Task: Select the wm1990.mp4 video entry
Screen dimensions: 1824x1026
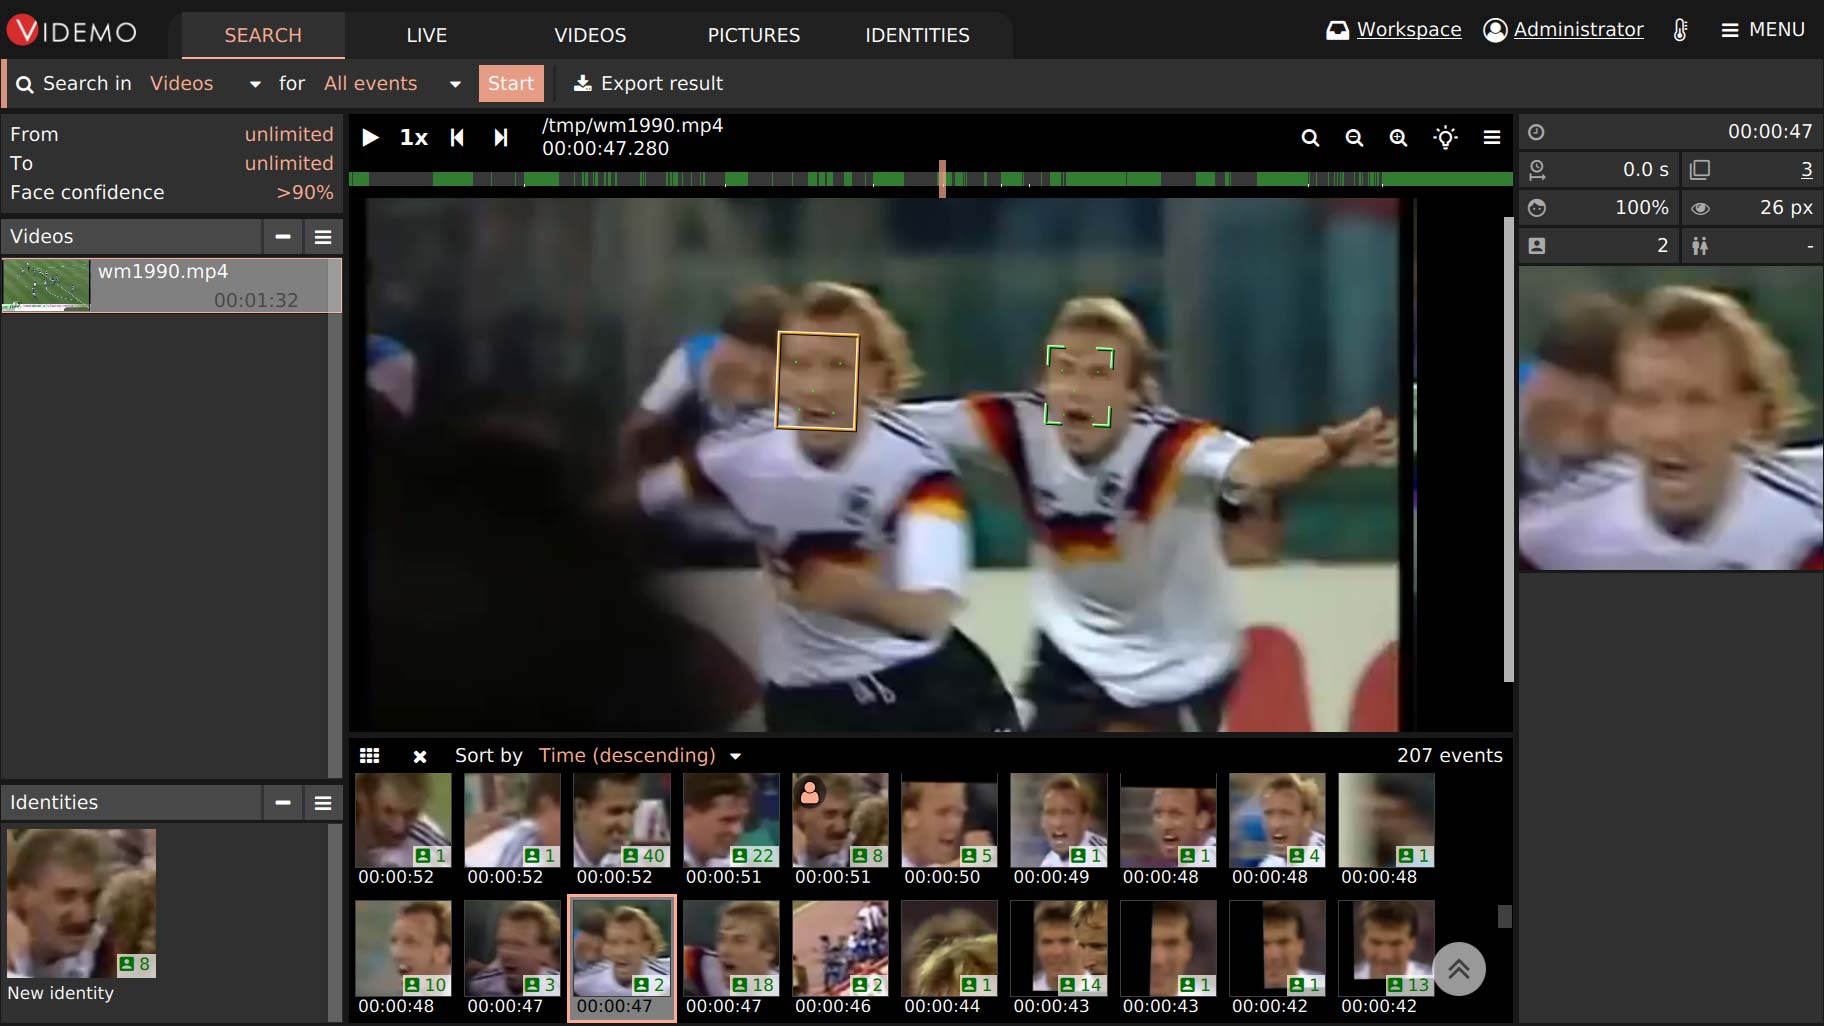Action: (x=171, y=285)
